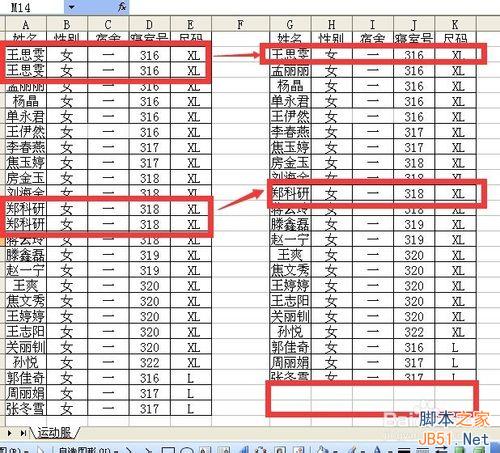
Task: Click cell 王婷婷 in column A
Action: click(26, 317)
